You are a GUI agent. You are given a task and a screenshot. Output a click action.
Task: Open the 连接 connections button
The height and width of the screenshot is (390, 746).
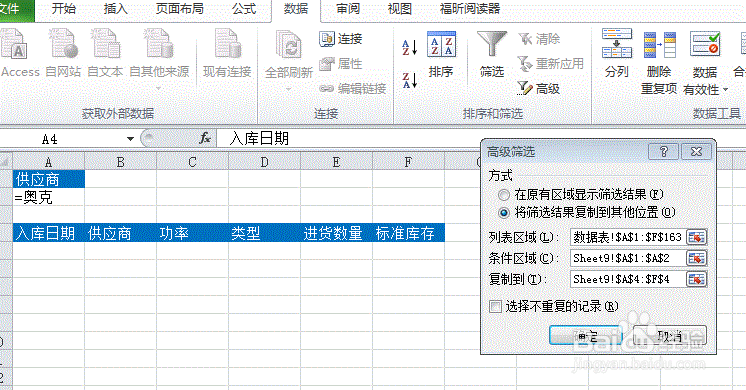click(x=341, y=39)
